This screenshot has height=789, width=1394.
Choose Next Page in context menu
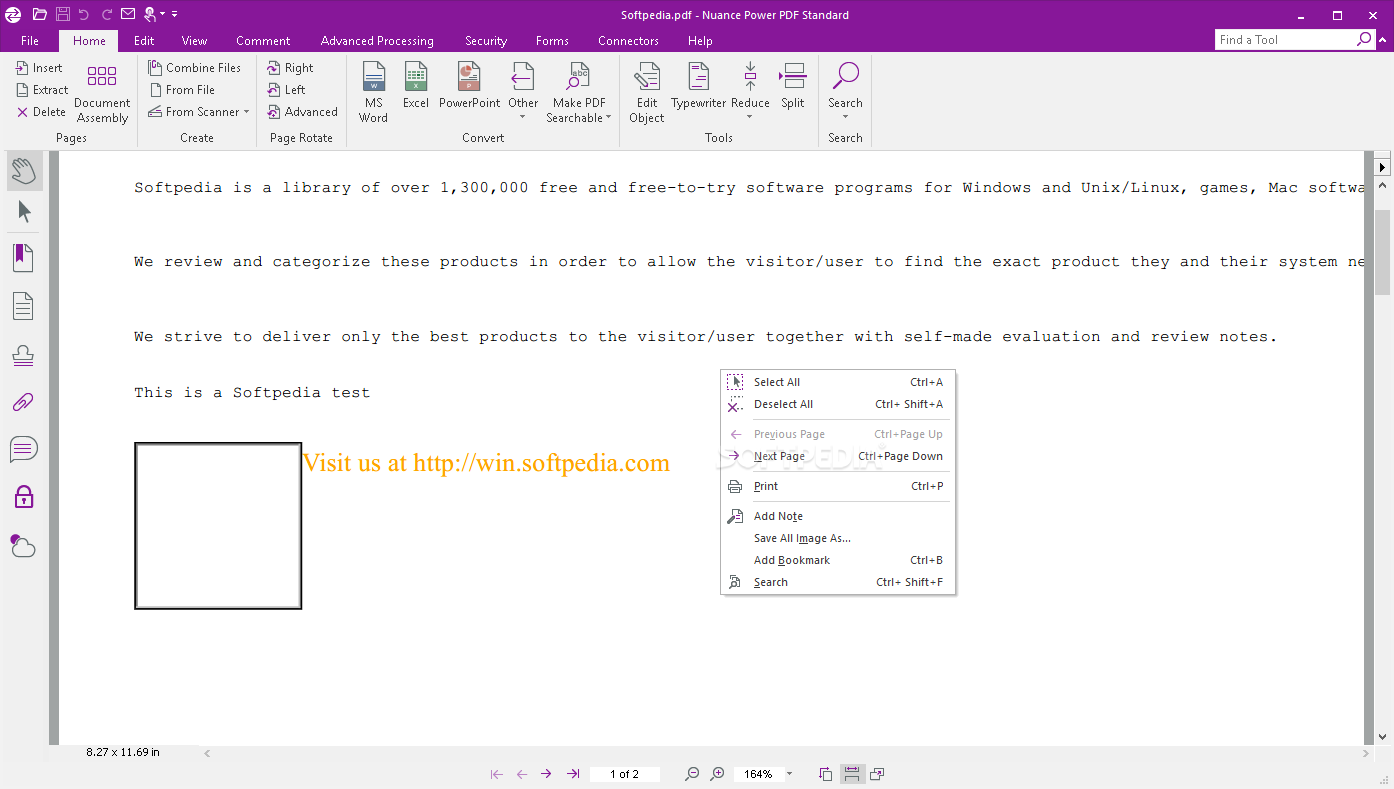[838, 456]
